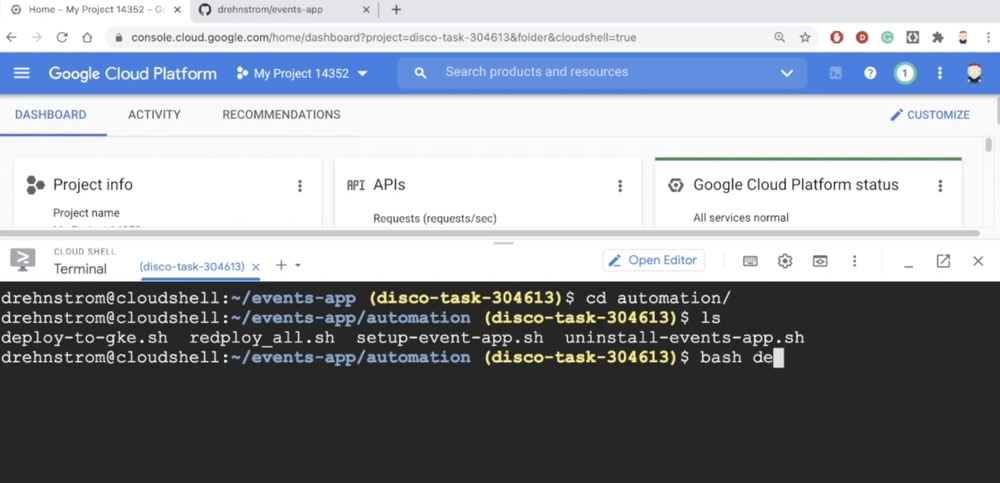Select the (disco-task-304613) terminal tab
This screenshot has width=1000, height=483.
191,267
